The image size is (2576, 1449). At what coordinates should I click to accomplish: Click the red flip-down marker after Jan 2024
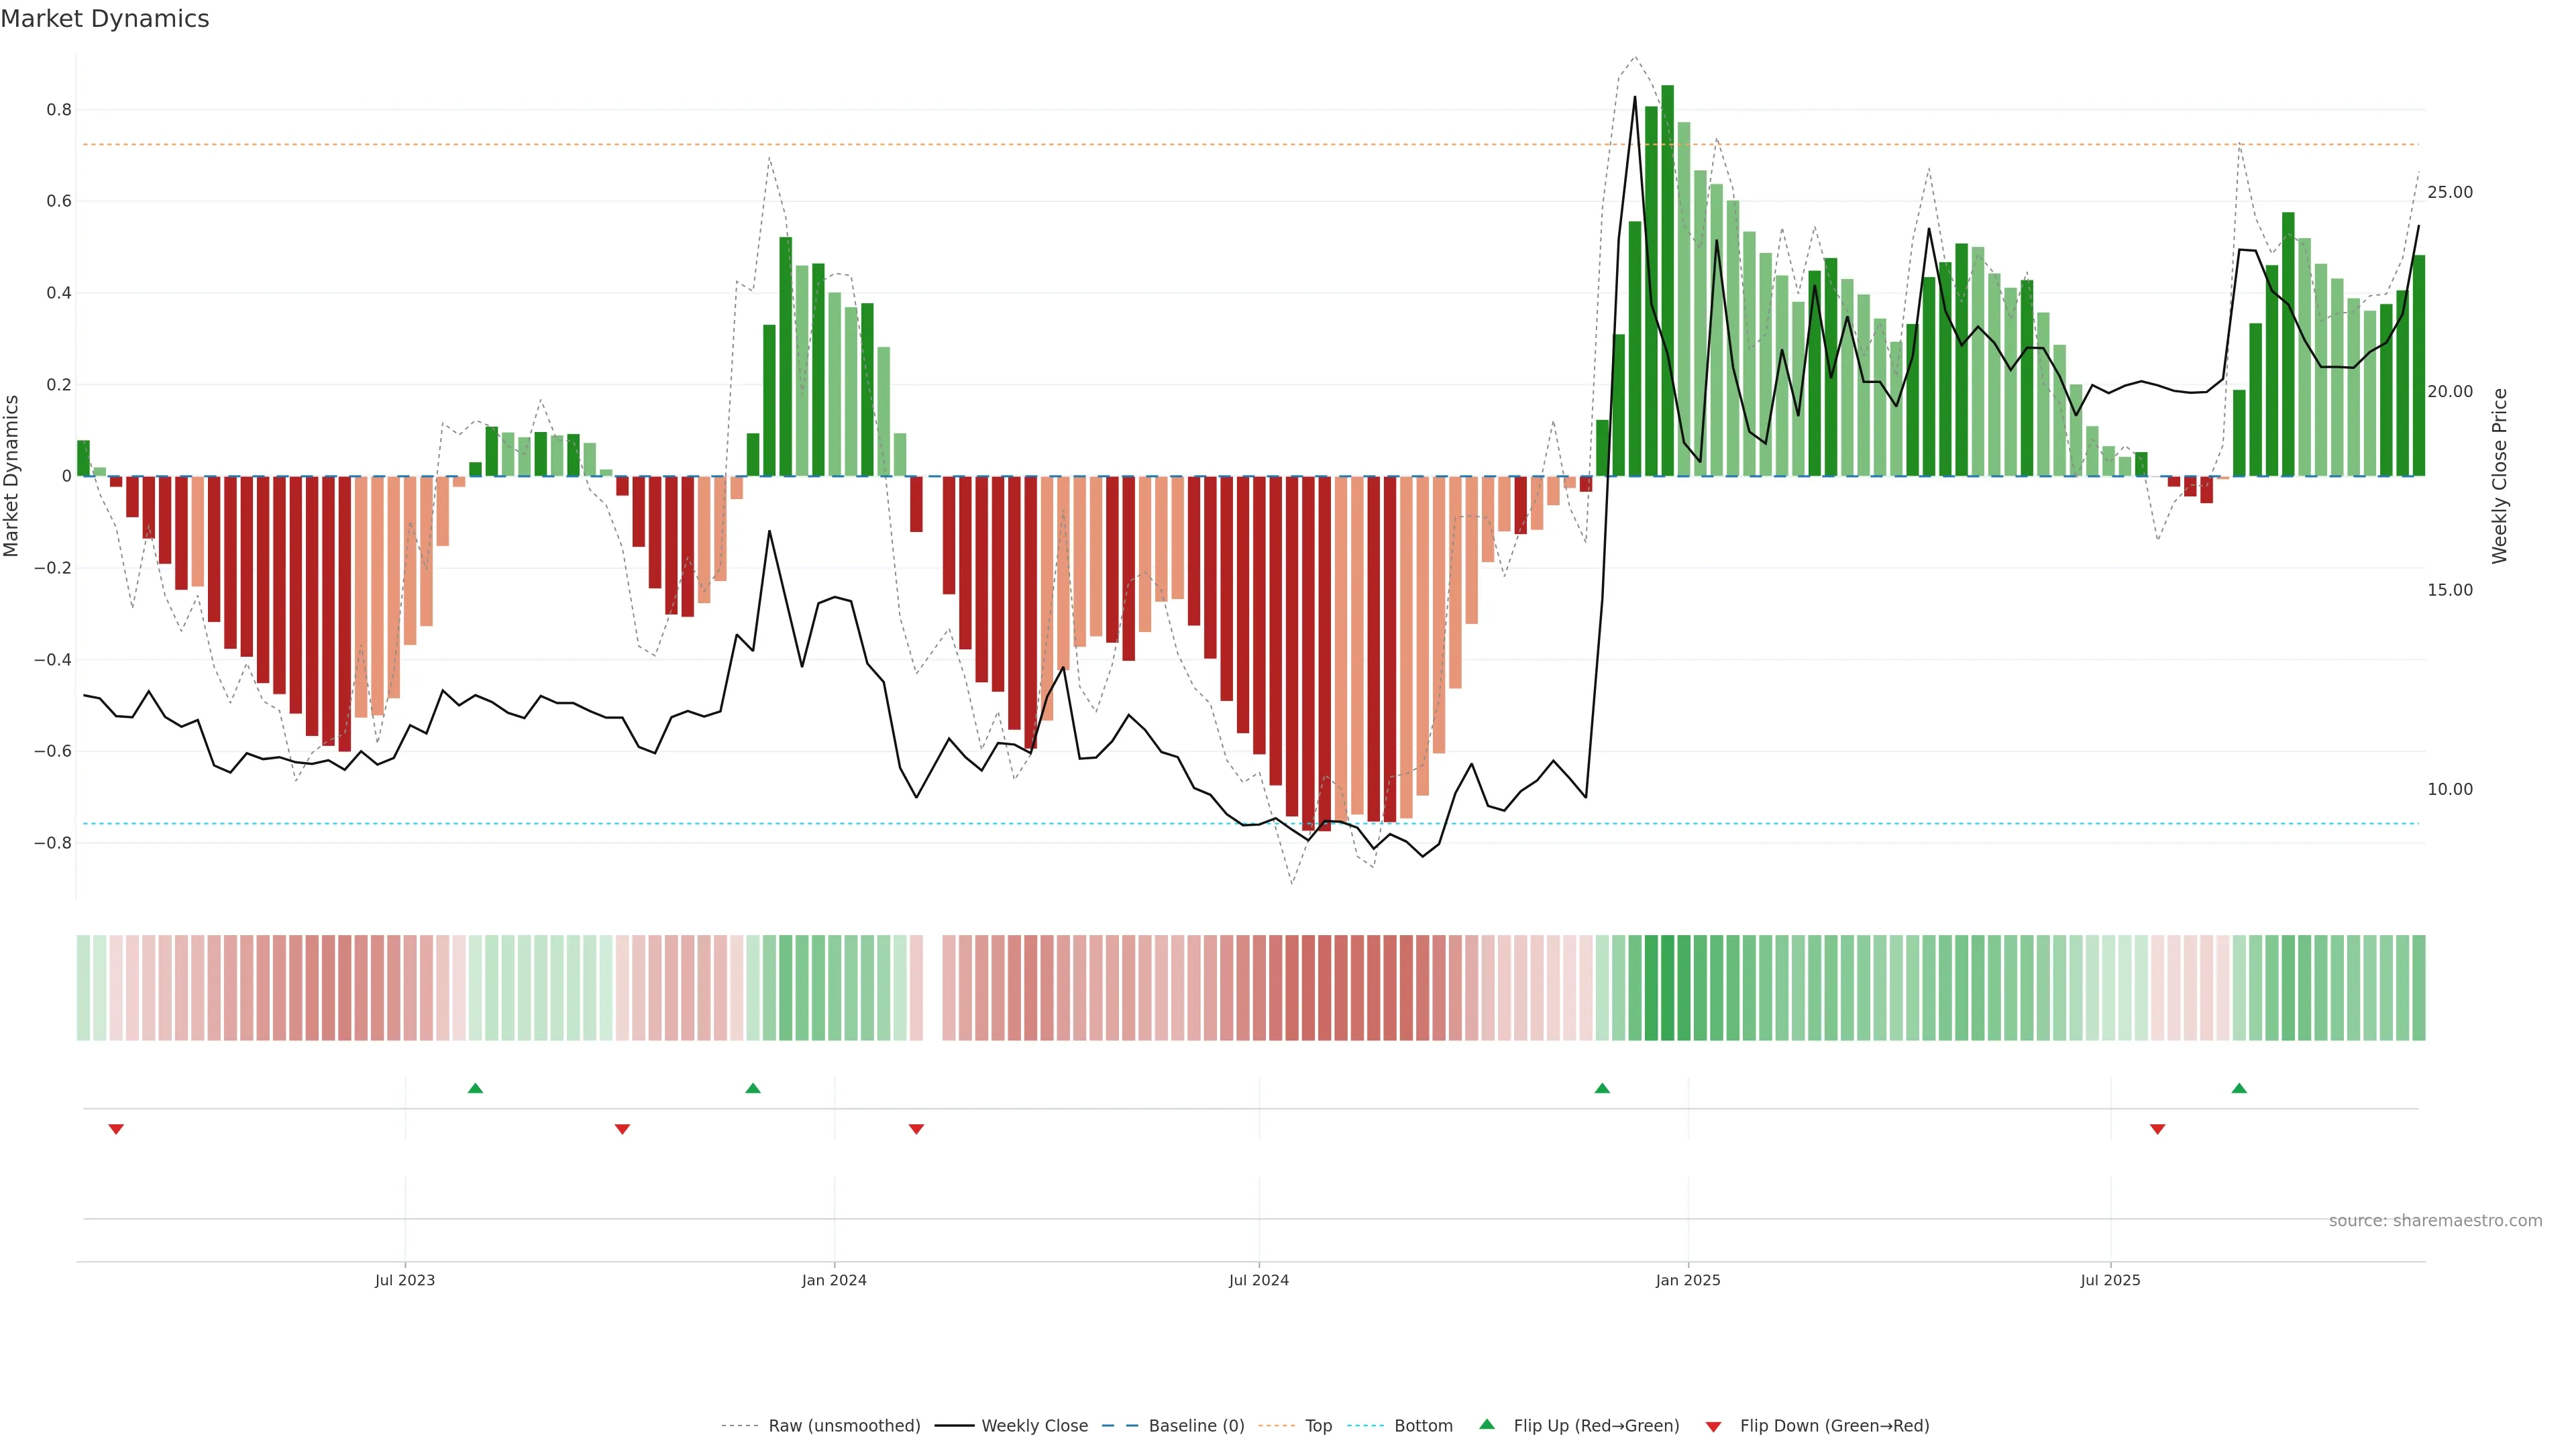[916, 1129]
